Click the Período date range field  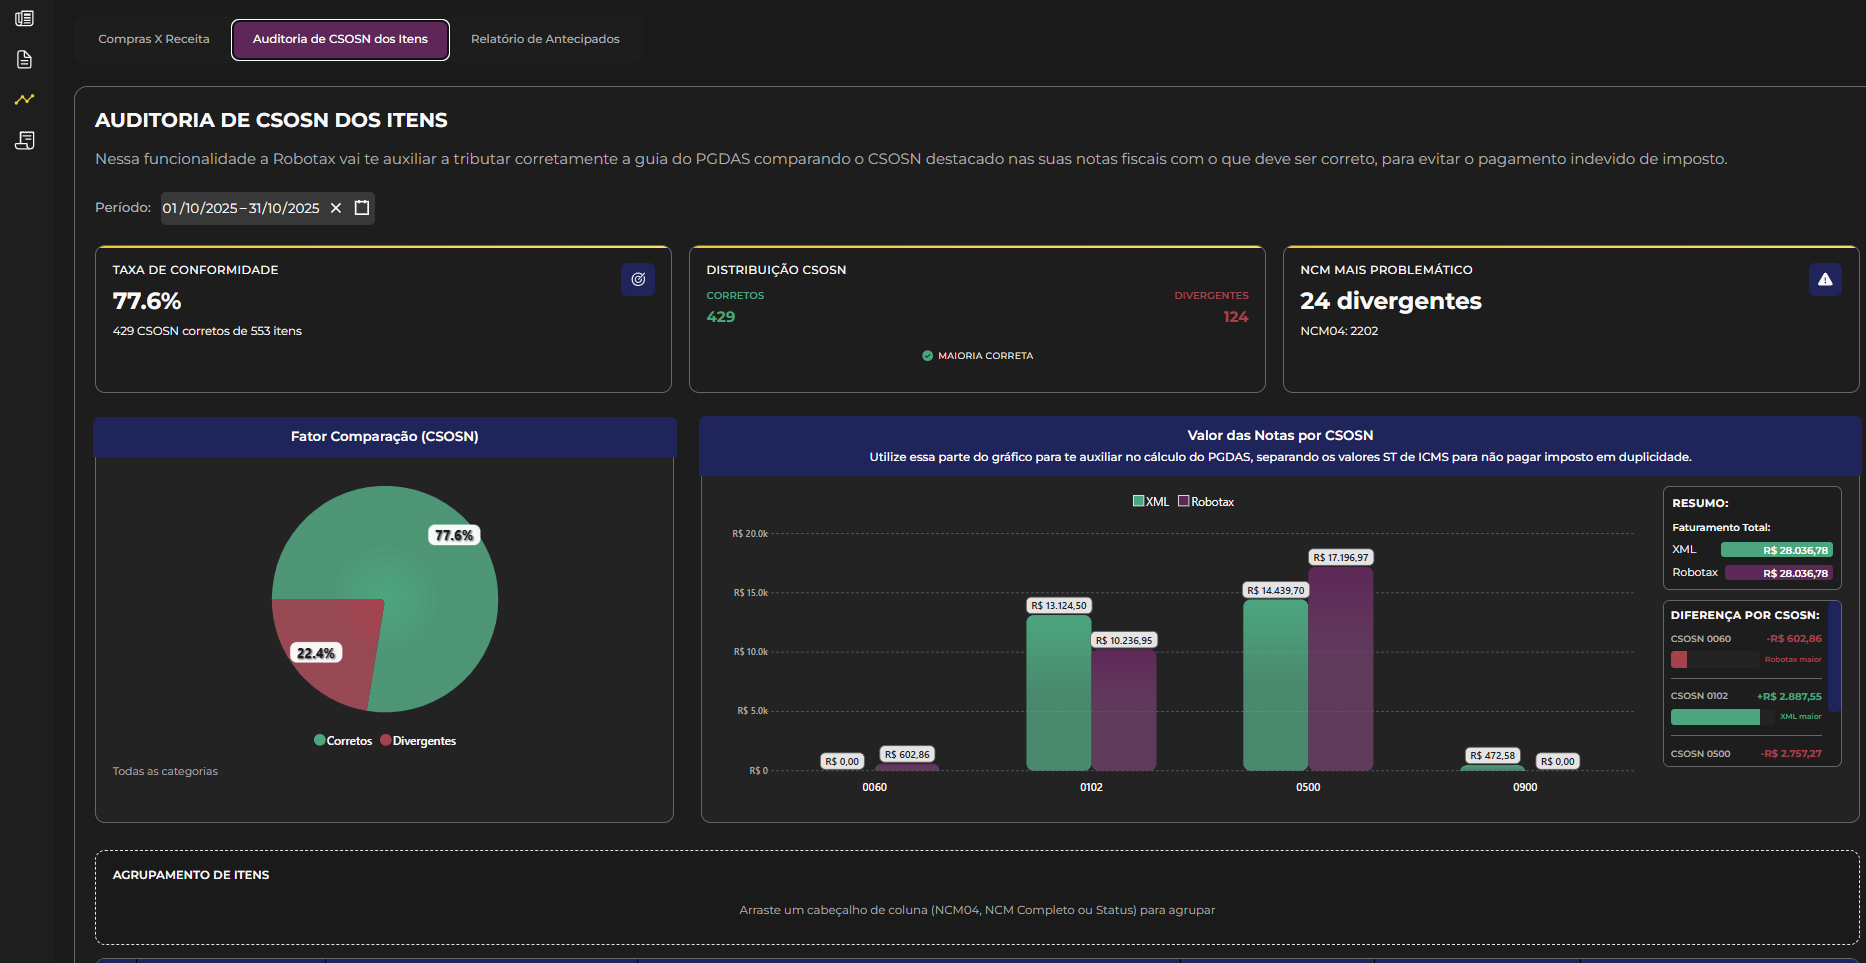[241, 208]
